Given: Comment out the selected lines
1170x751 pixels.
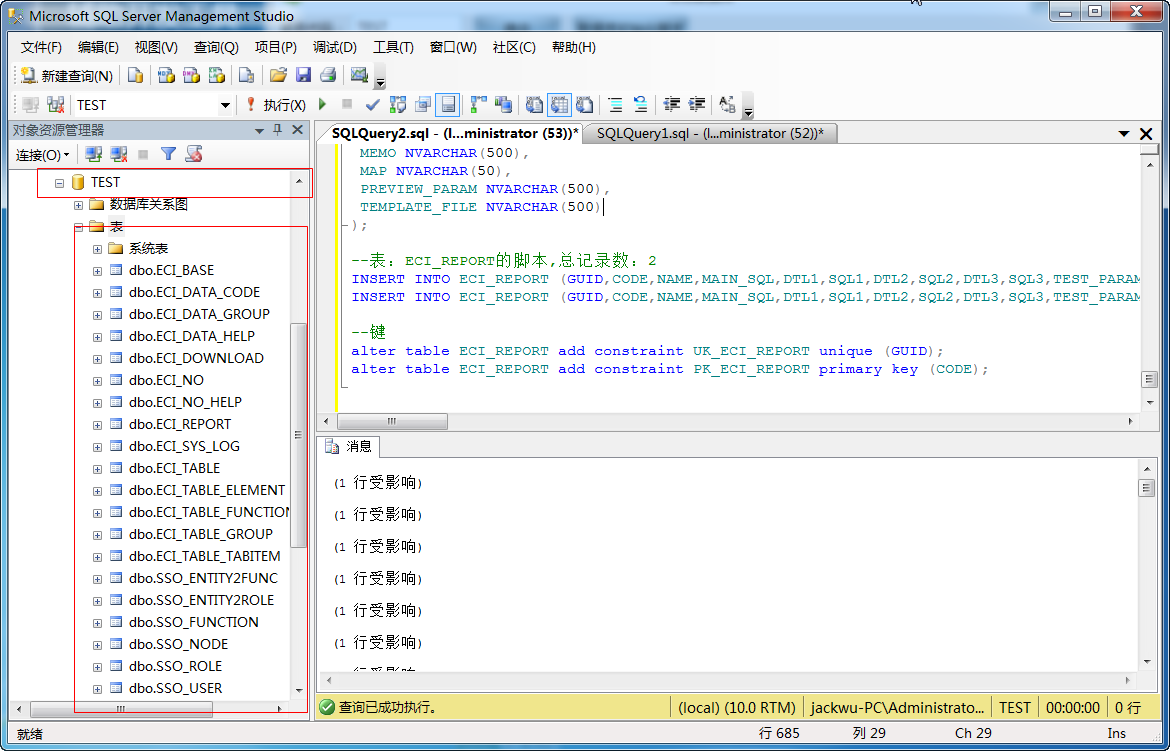Looking at the screenshot, I should coord(616,105).
